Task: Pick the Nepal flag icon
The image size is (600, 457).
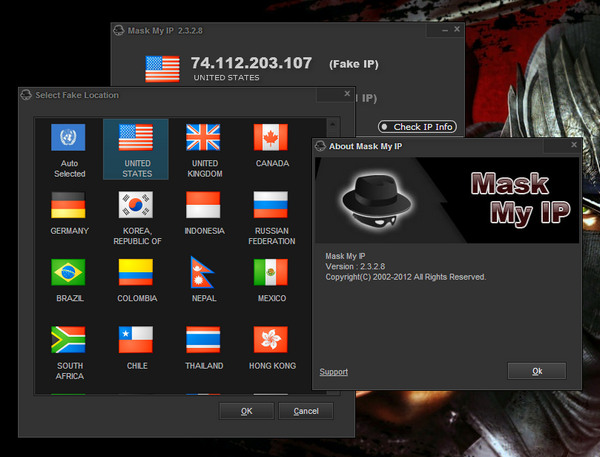Action: tap(202, 272)
